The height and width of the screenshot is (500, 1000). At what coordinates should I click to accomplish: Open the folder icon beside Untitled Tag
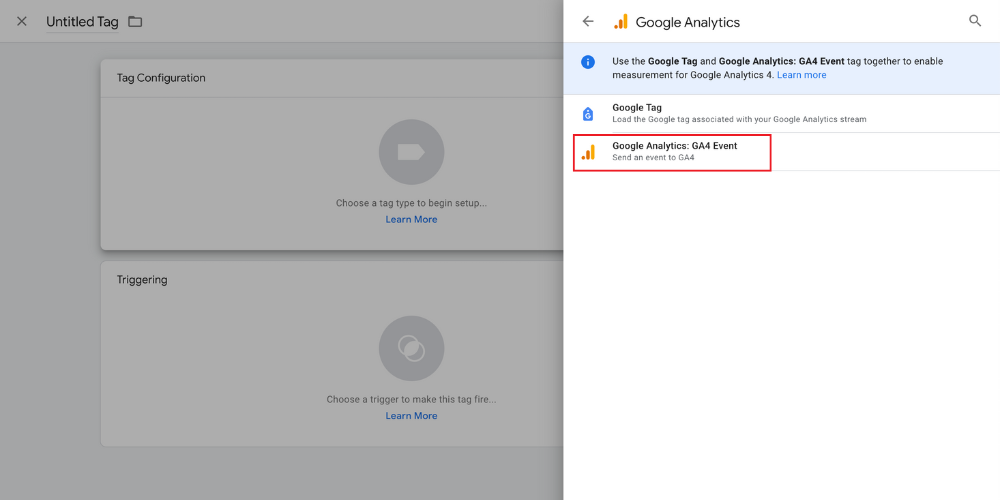(135, 22)
